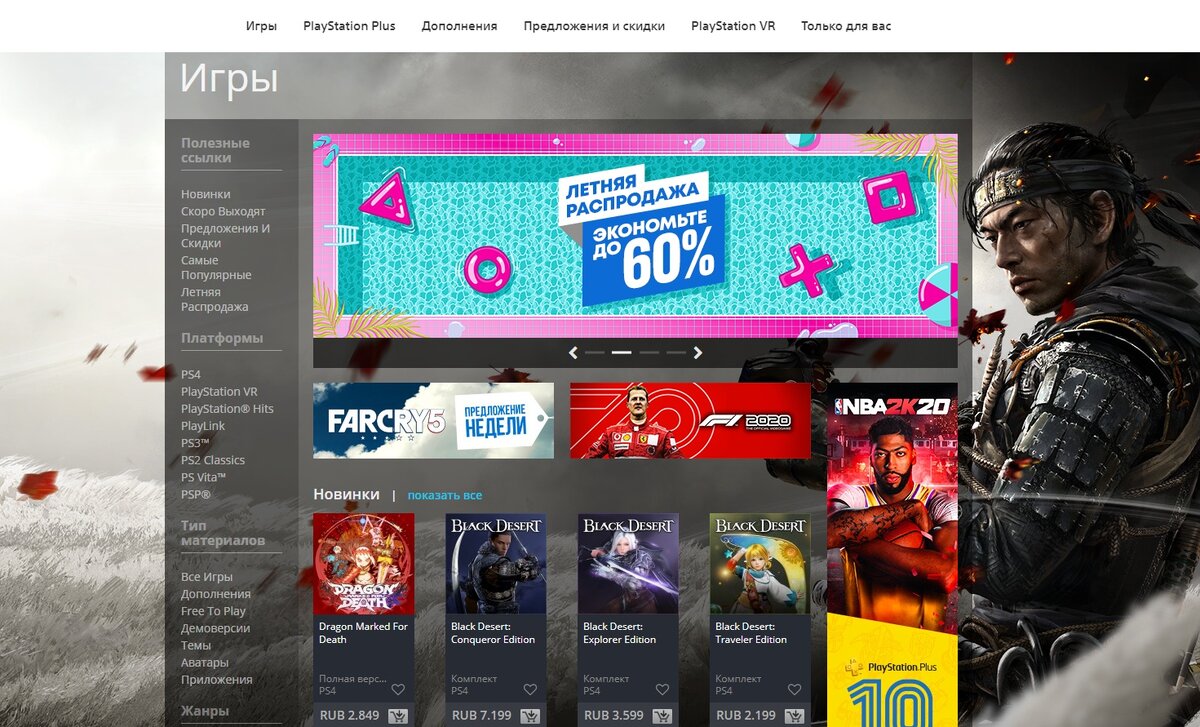
Task: Click cart icon next to RUB 7.199
Action: click(x=530, y=716)
